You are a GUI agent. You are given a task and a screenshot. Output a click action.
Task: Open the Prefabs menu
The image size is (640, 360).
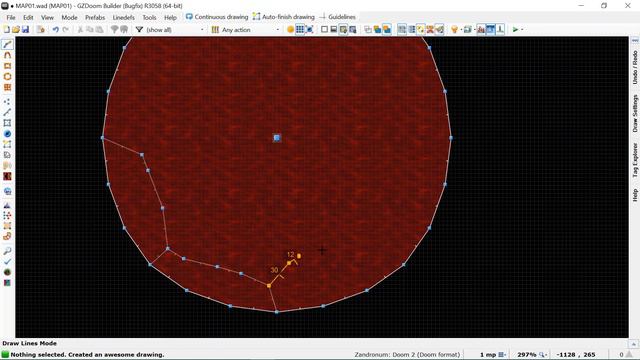95,17
